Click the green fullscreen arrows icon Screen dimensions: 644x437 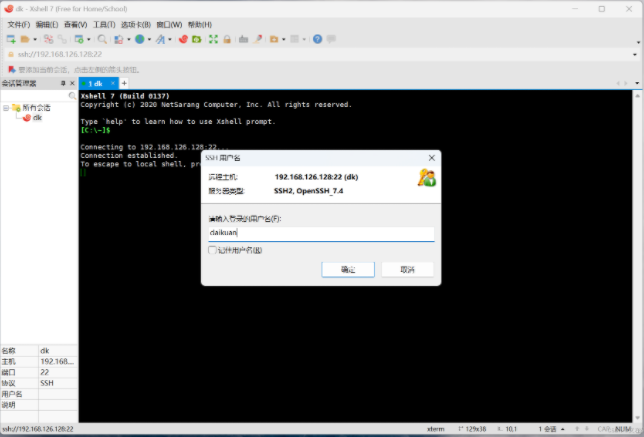[x=212, y=39]
